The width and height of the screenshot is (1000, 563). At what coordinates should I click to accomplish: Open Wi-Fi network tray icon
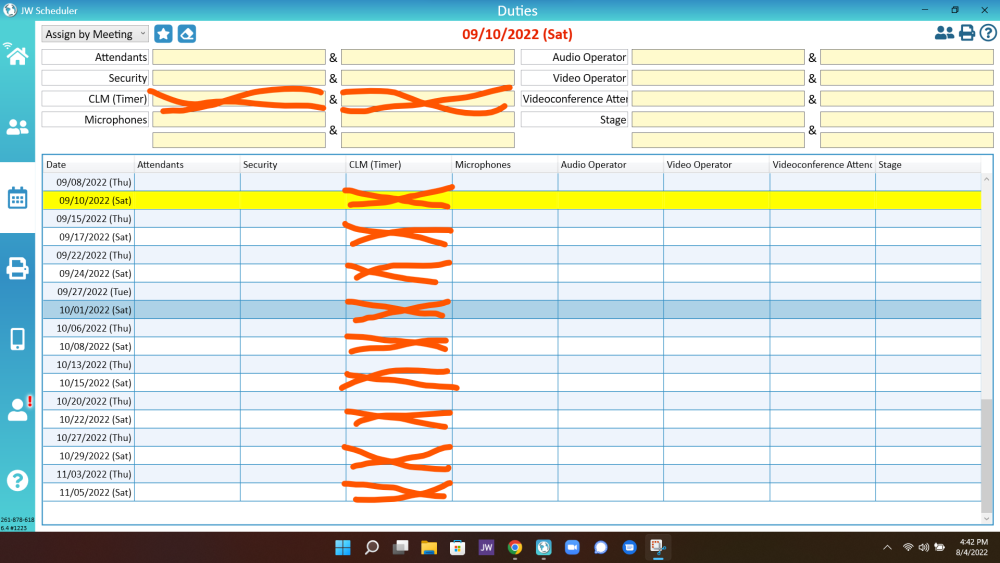[908, 547]
